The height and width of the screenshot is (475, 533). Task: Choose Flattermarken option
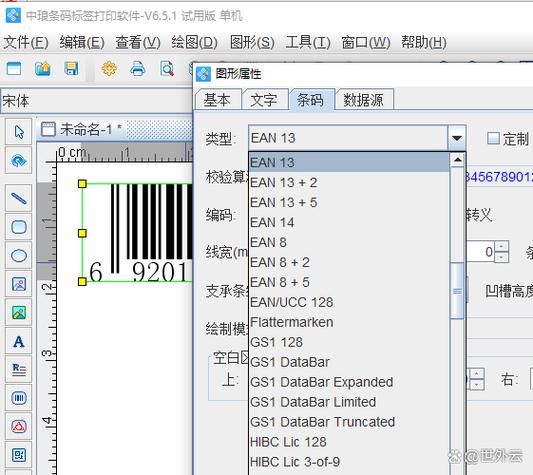coord(349,322)
